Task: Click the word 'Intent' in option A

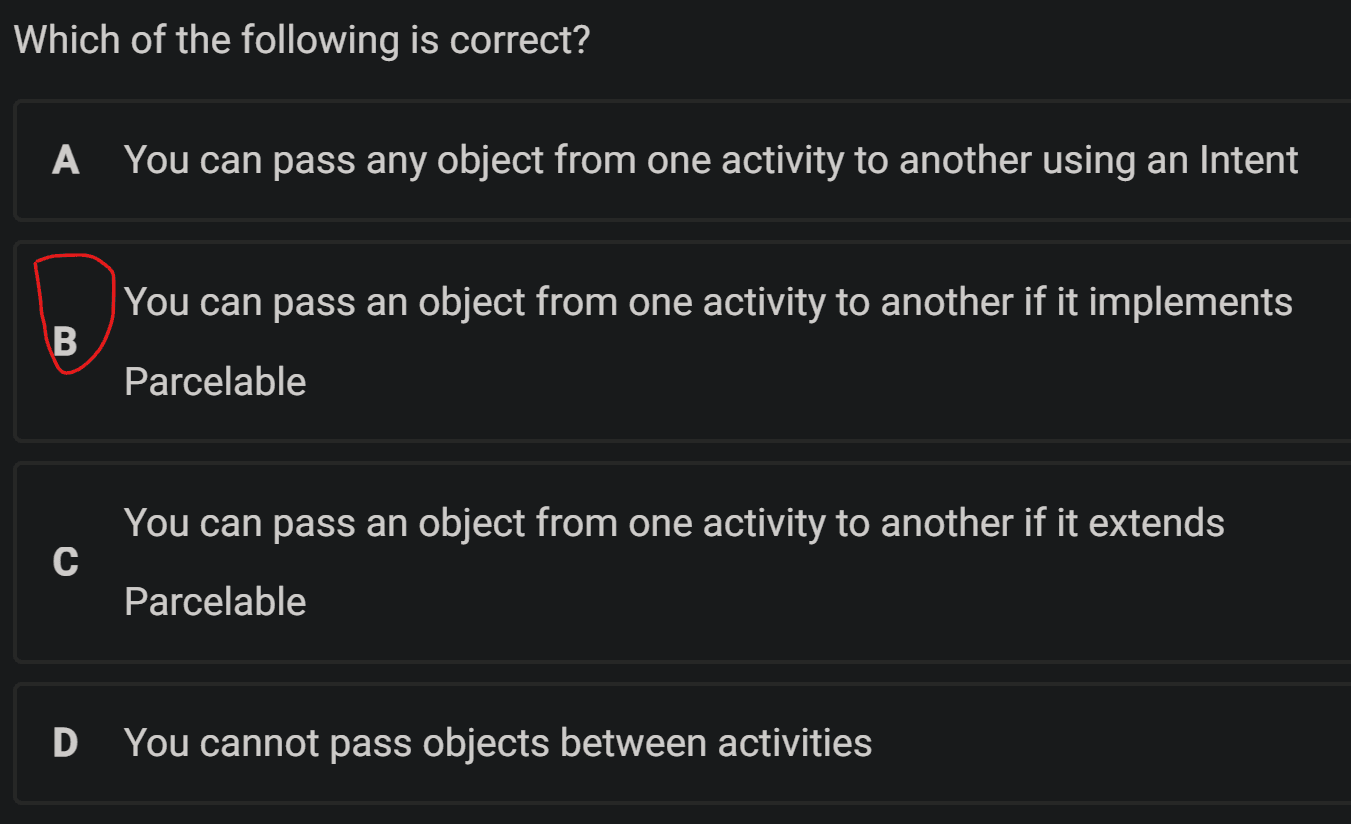Action: click(1248, 160)
